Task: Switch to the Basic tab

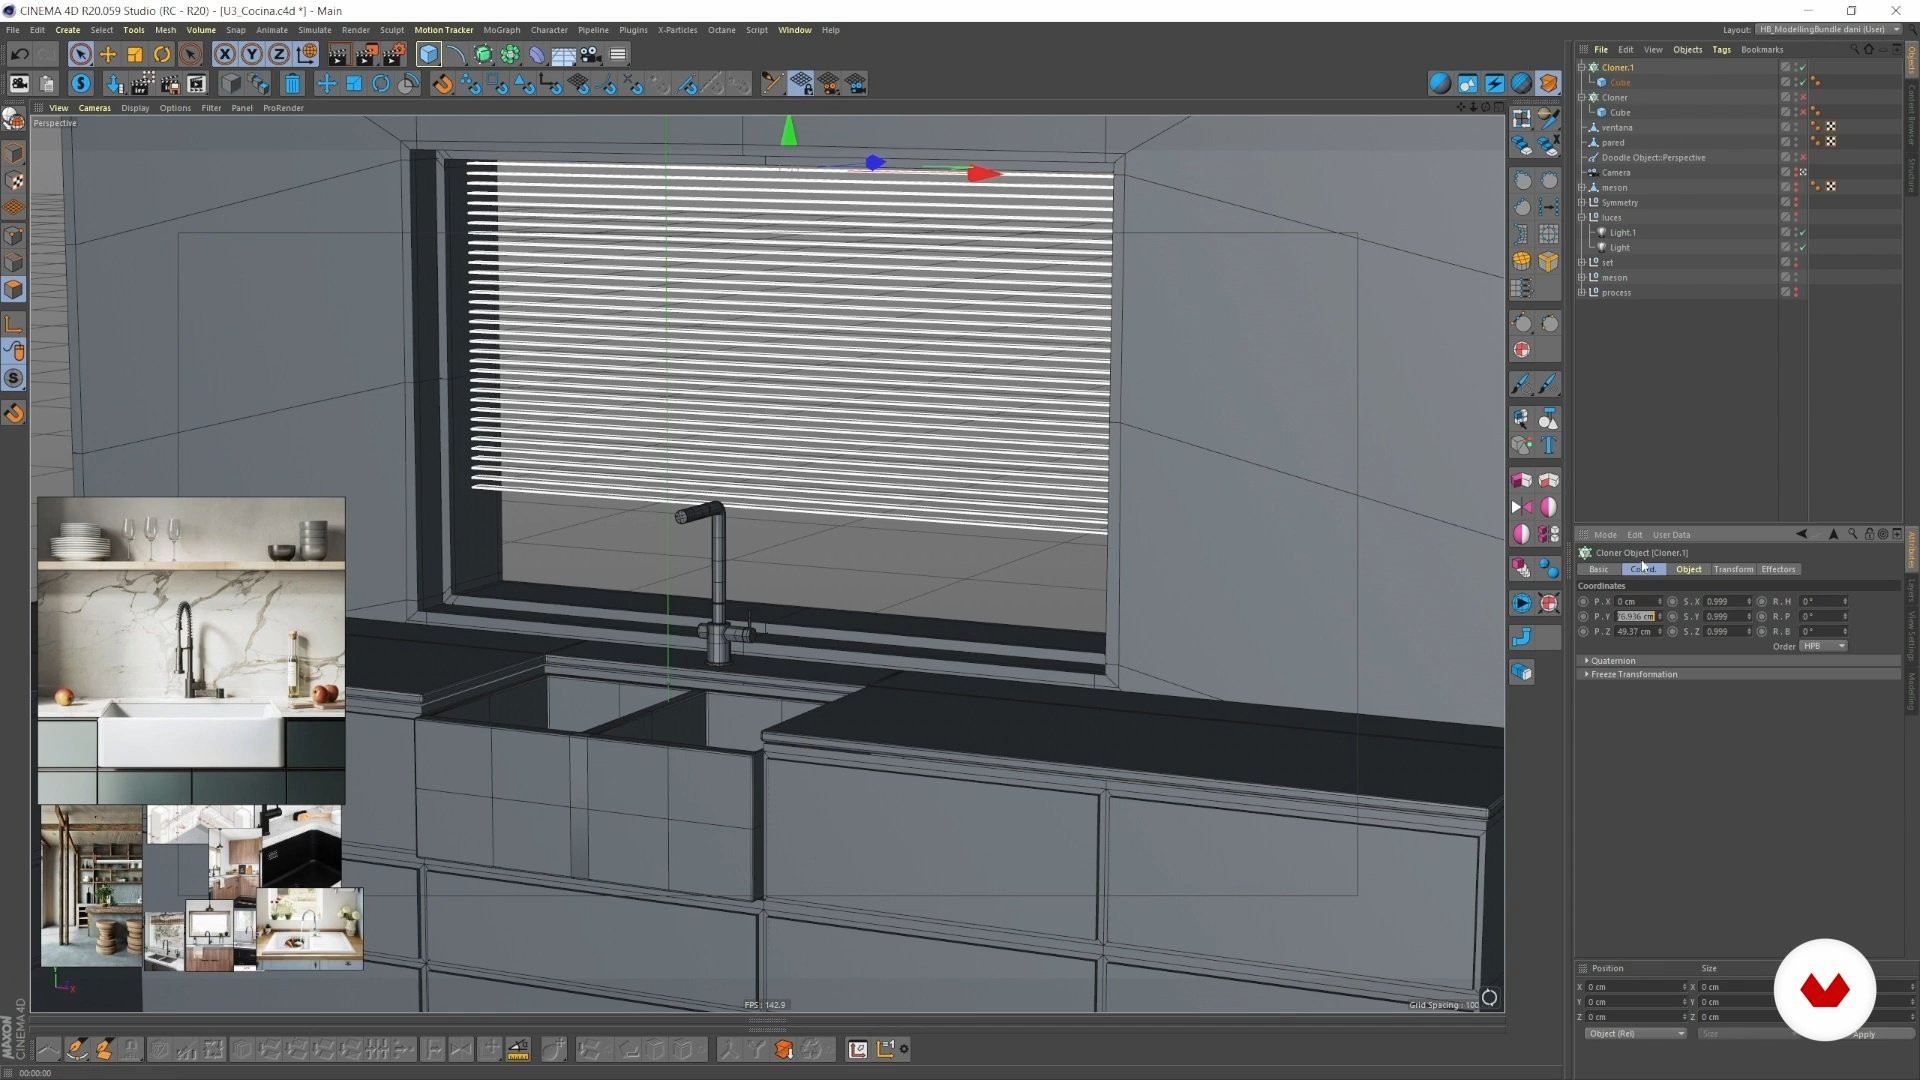Action: [x=1598, y=570]
